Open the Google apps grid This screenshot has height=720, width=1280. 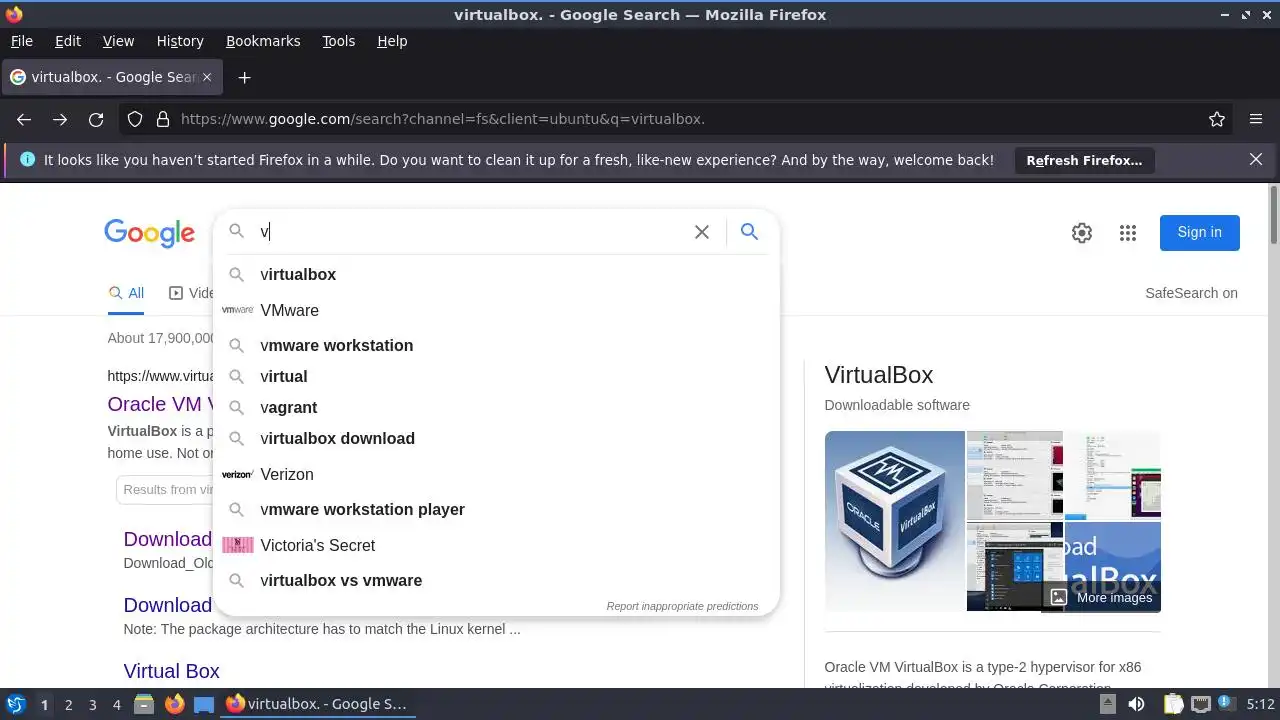click(x=1128, y=233)
